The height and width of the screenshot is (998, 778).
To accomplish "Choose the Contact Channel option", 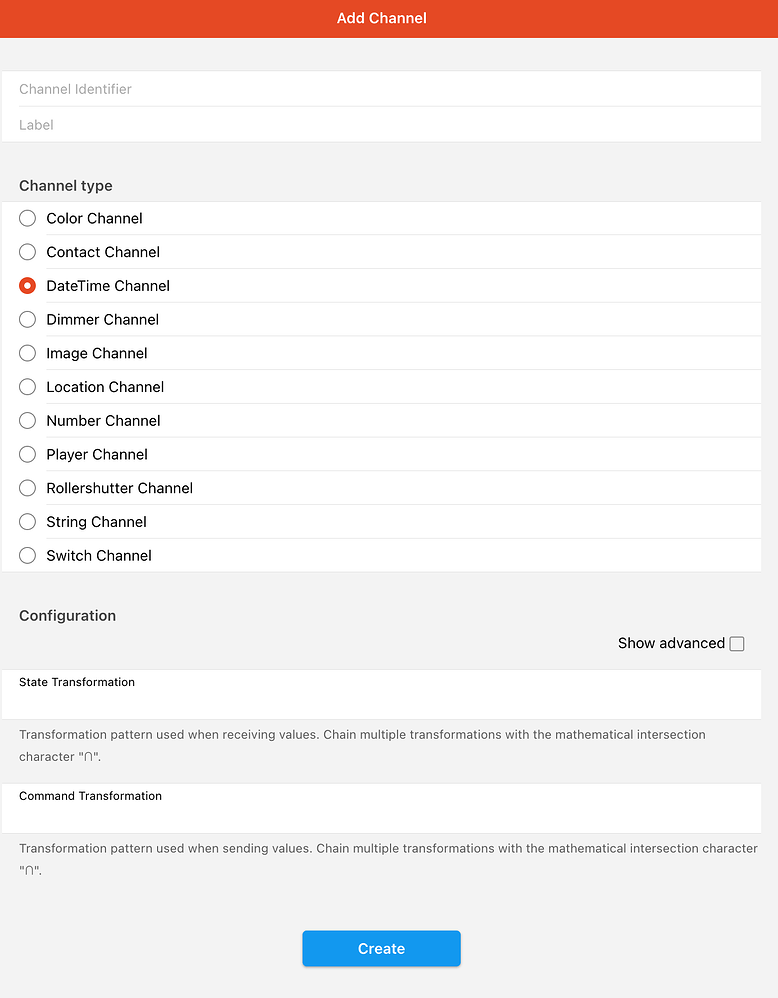I will click(28, 252).
